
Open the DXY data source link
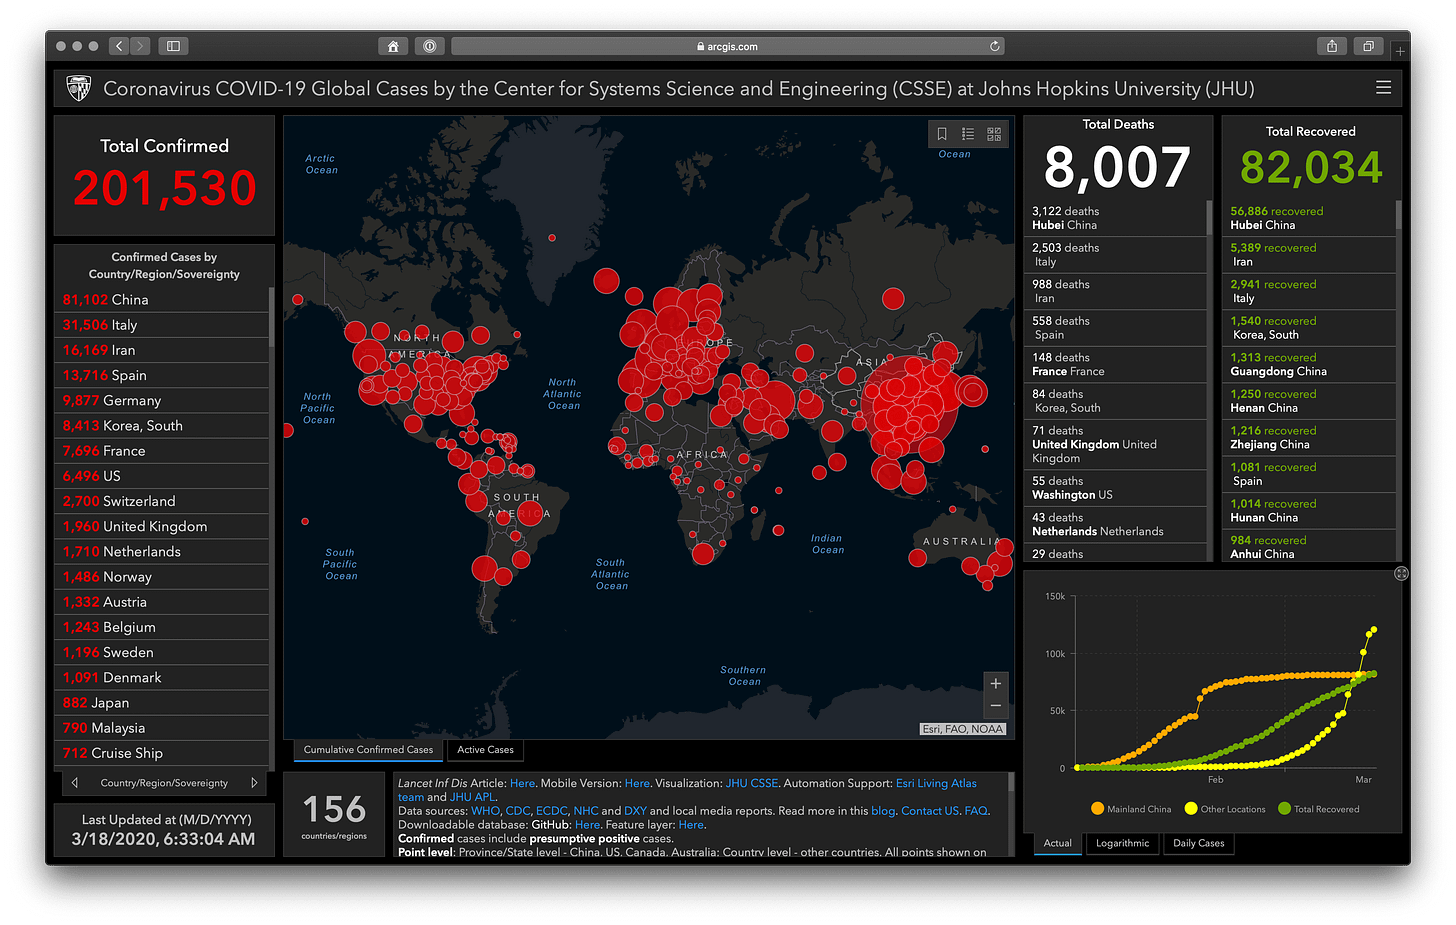coord(636,811)
